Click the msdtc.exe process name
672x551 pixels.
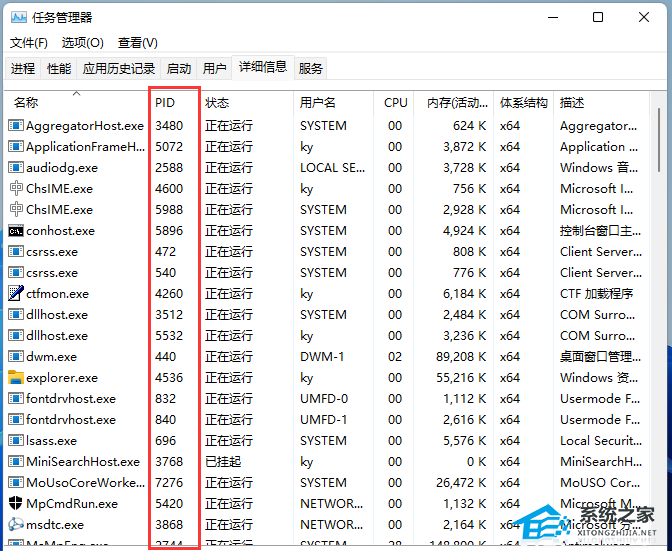click(55, 524)
